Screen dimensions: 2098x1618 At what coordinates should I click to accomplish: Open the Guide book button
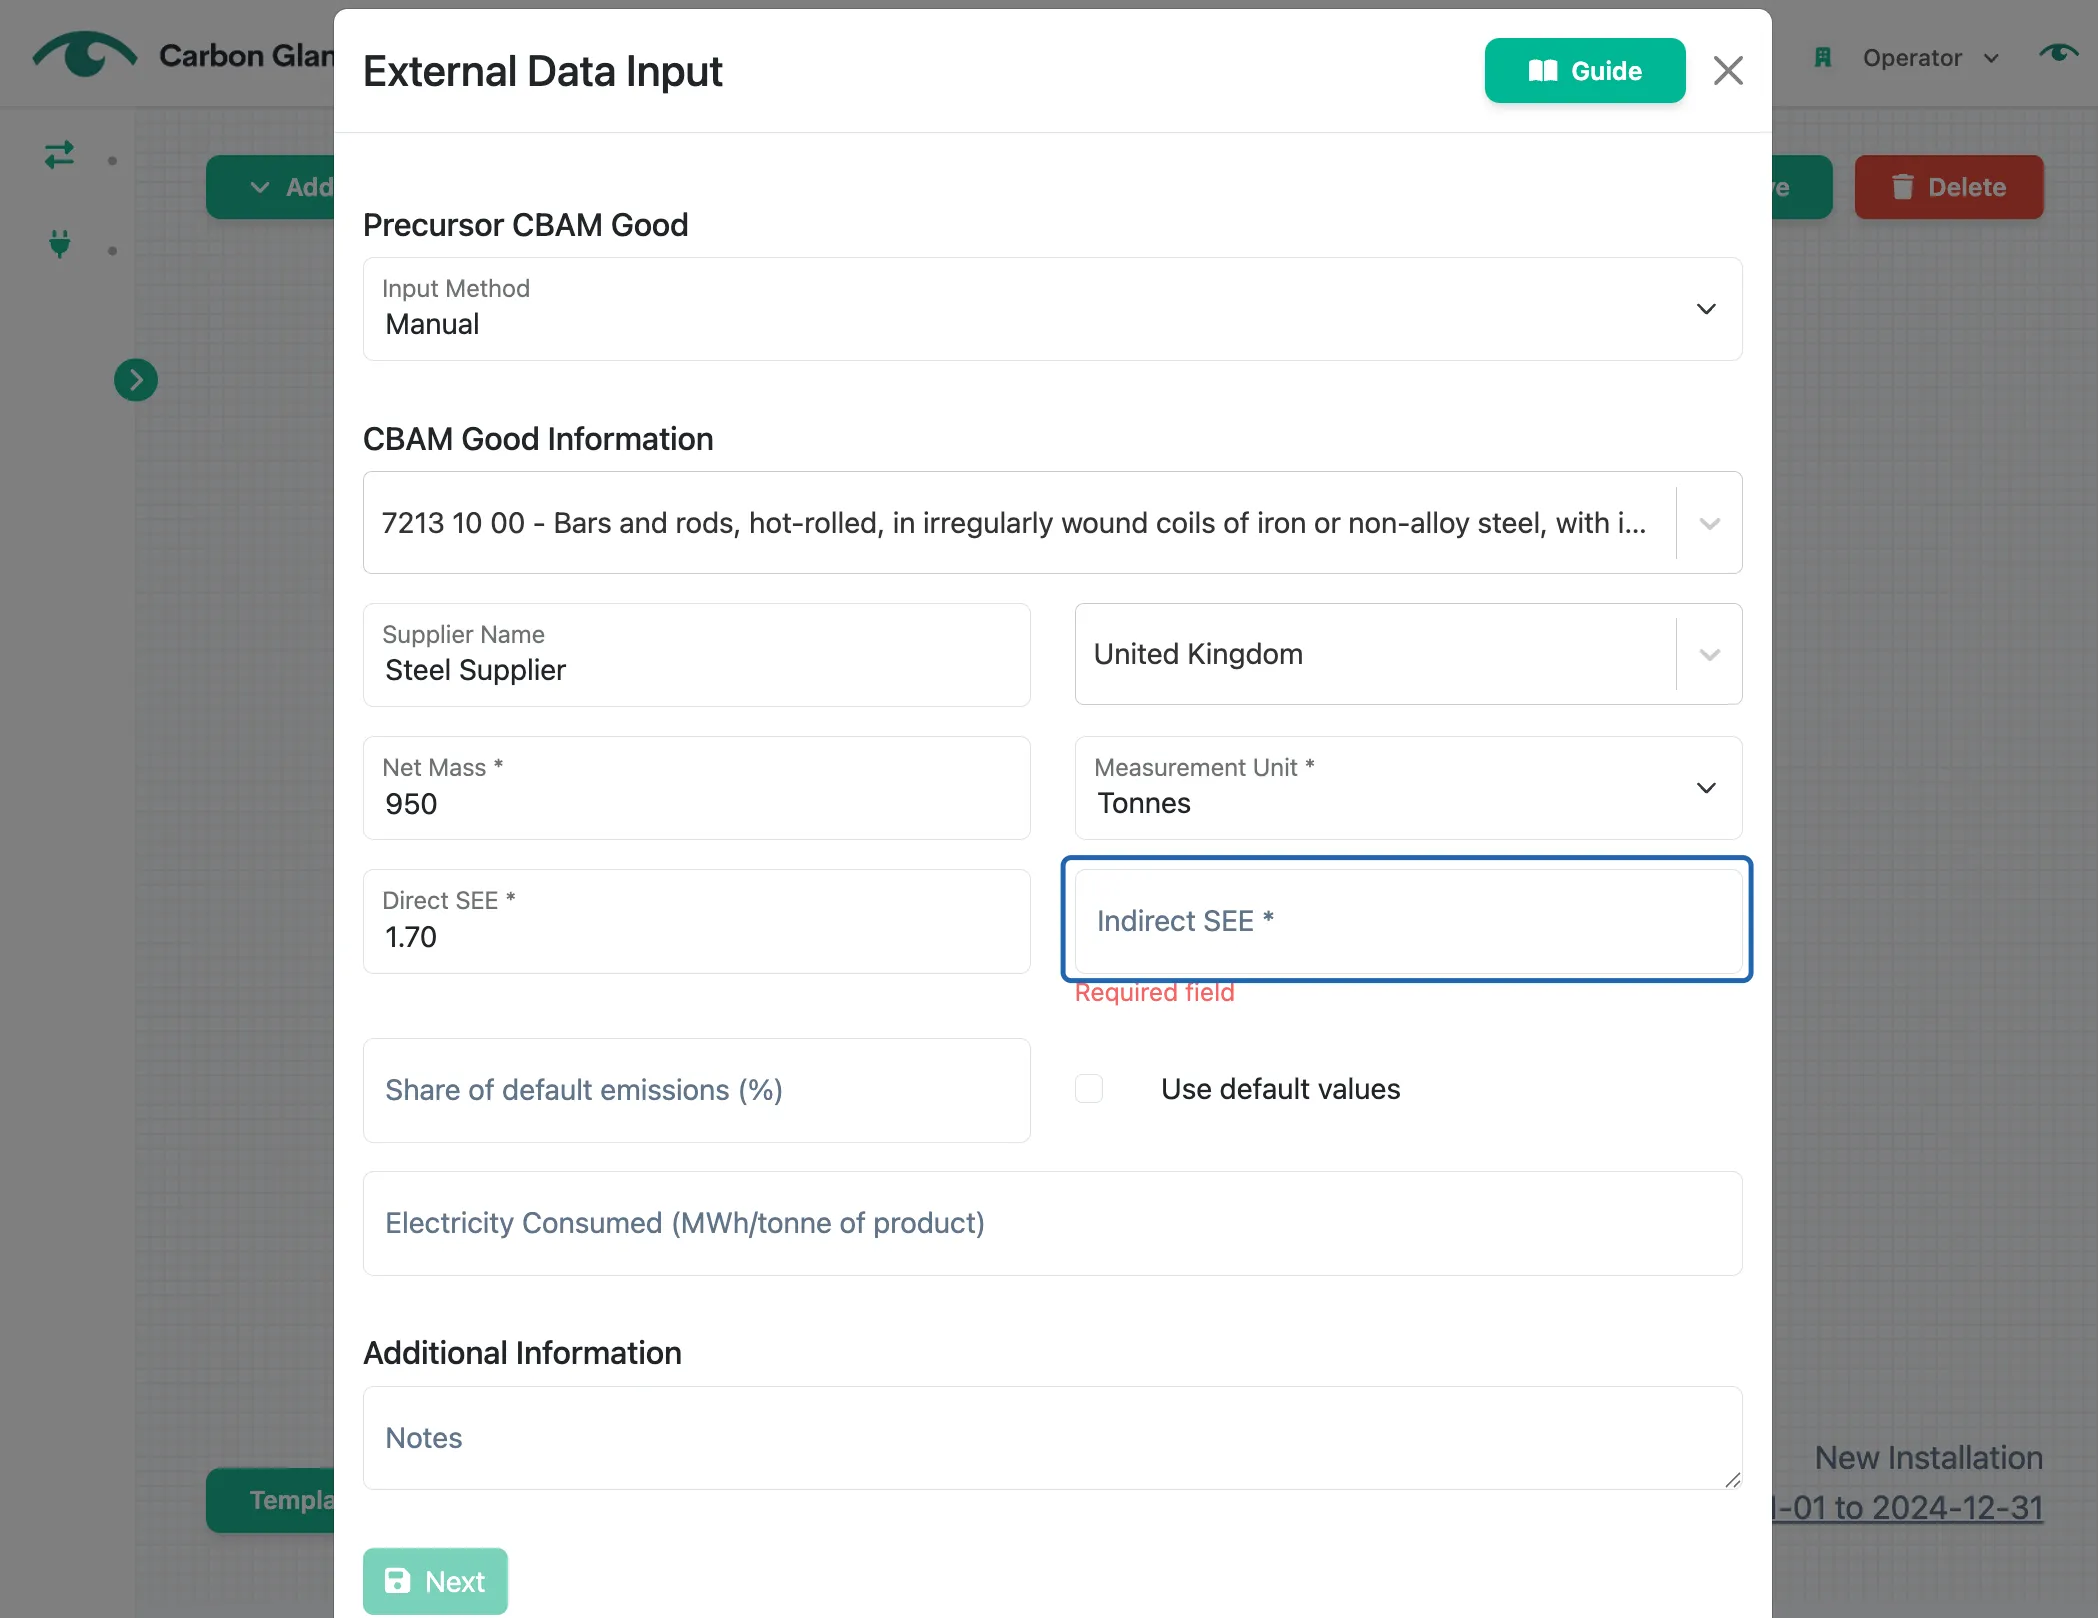[x=1585, y=71]
